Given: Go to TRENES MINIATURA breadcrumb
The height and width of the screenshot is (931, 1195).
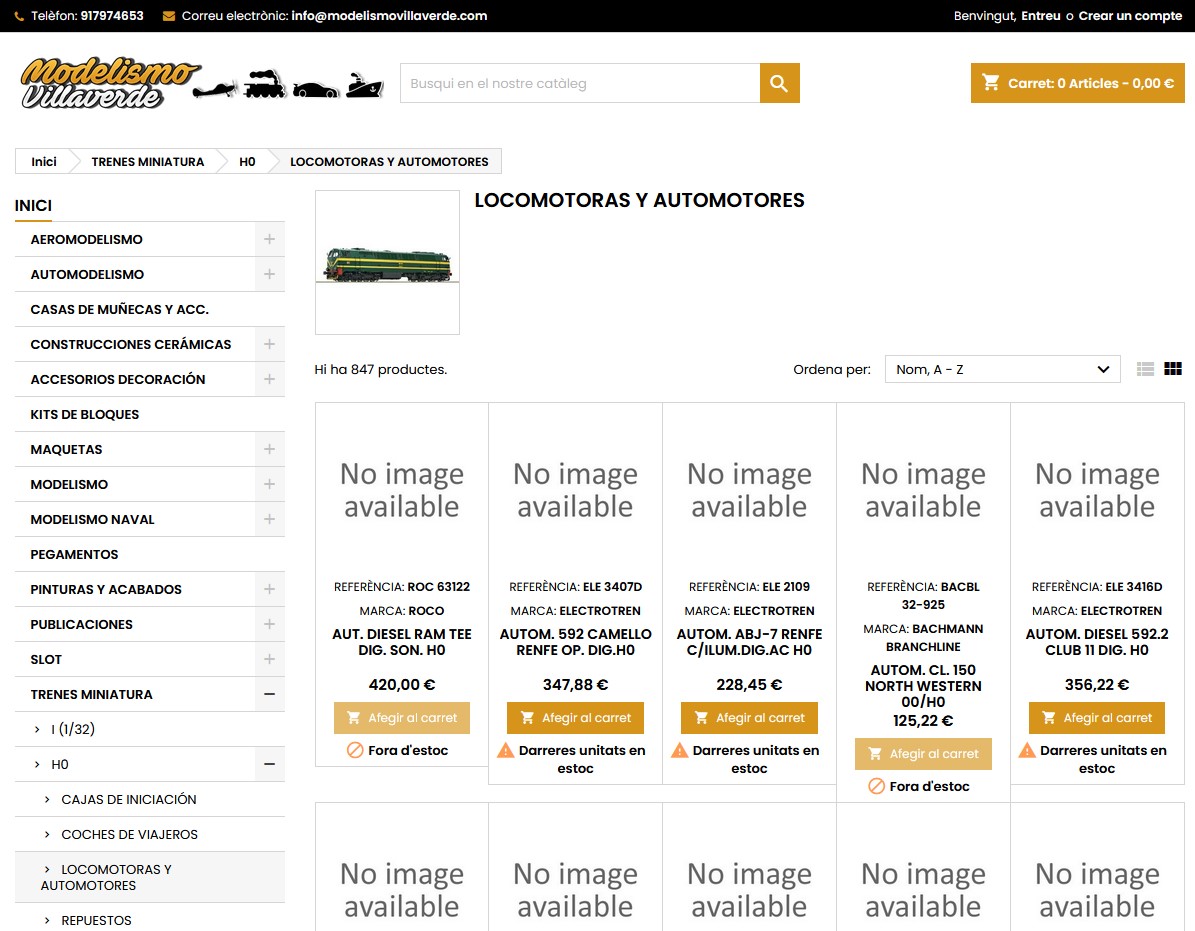Looking at the screenshot, I should [148, 162].
